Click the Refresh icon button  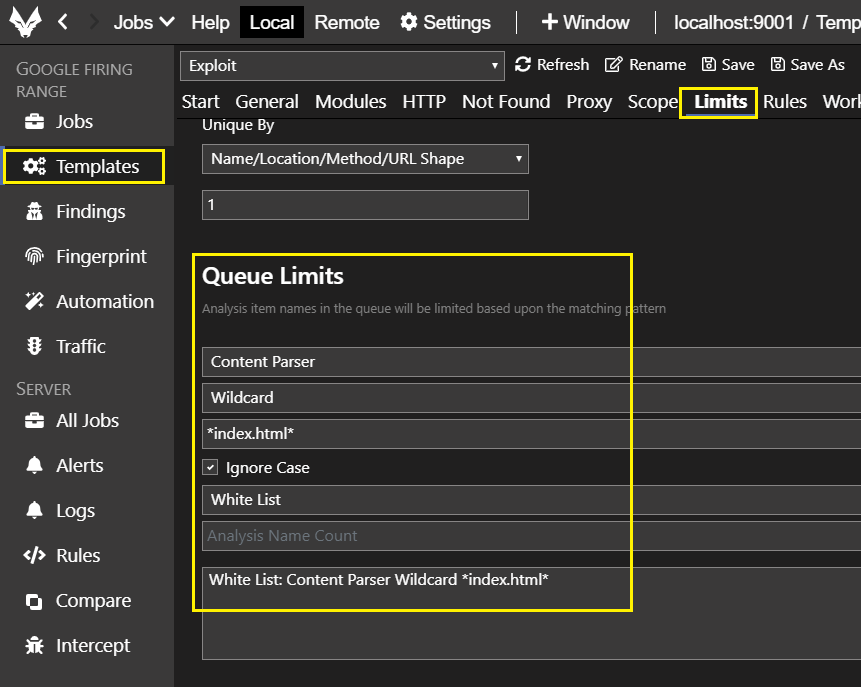[523, 65]
